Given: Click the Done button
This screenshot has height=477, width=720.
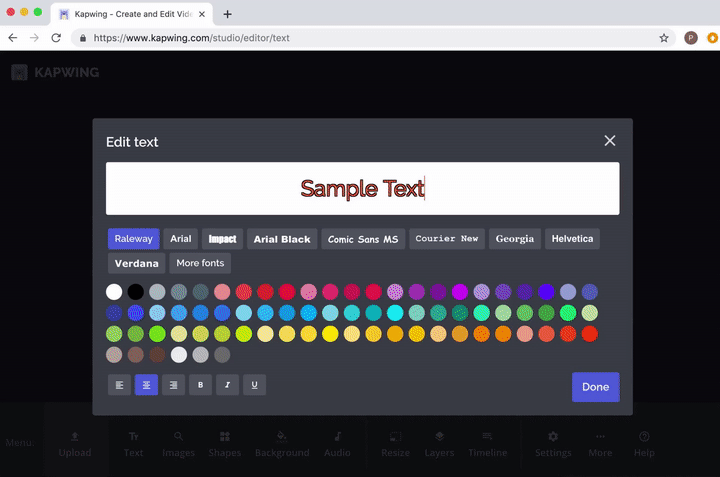Looking at the screenshot, I should pos(595,387).
